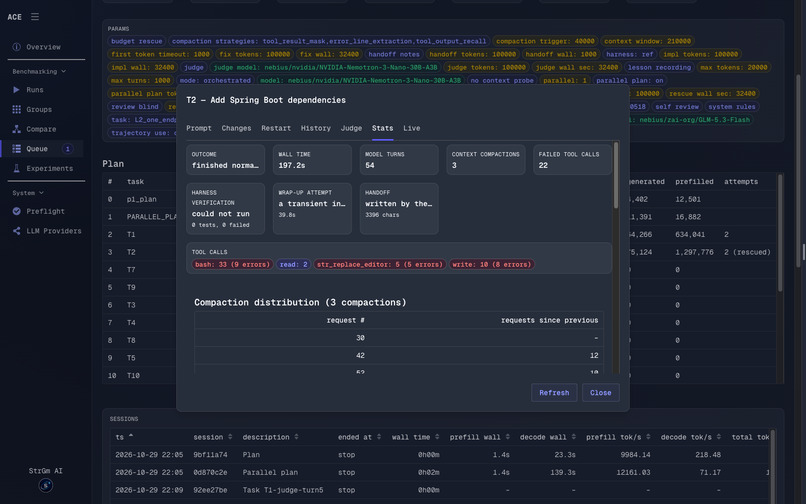Select the LLM Providers share icon
This screenshot has height=504, width=806.
pyautogui.click(x=16, y=231)
